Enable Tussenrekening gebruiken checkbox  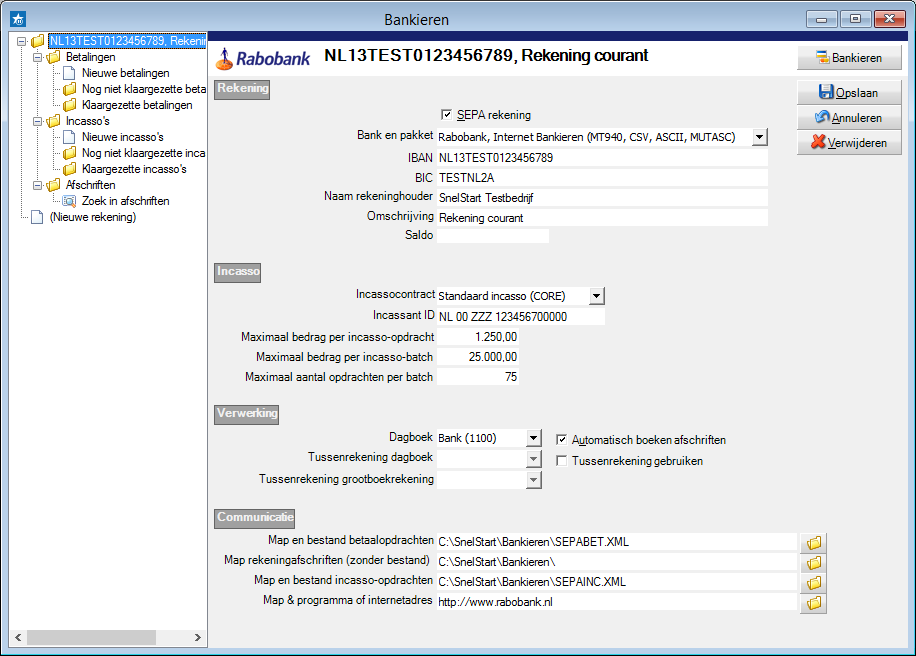(562, 461)
